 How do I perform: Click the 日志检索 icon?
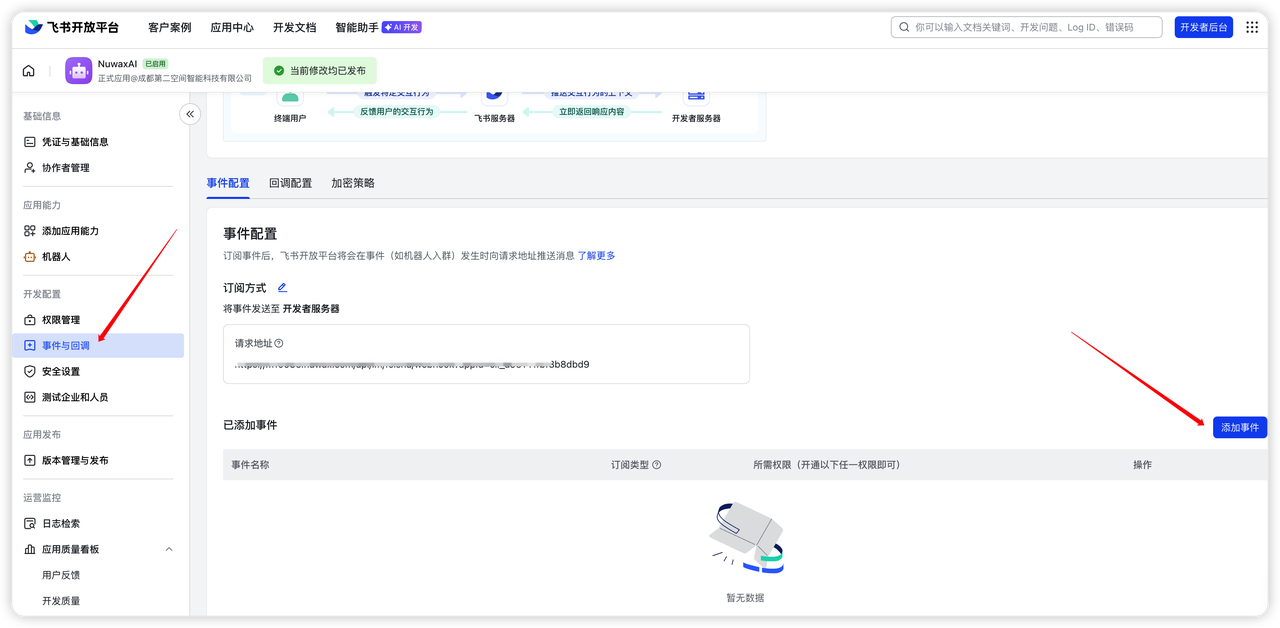pyautogui.click(x=30, y=523)
